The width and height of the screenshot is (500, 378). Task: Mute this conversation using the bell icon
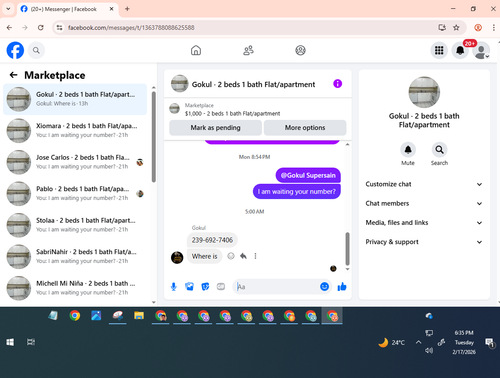(x=408, y=150)
